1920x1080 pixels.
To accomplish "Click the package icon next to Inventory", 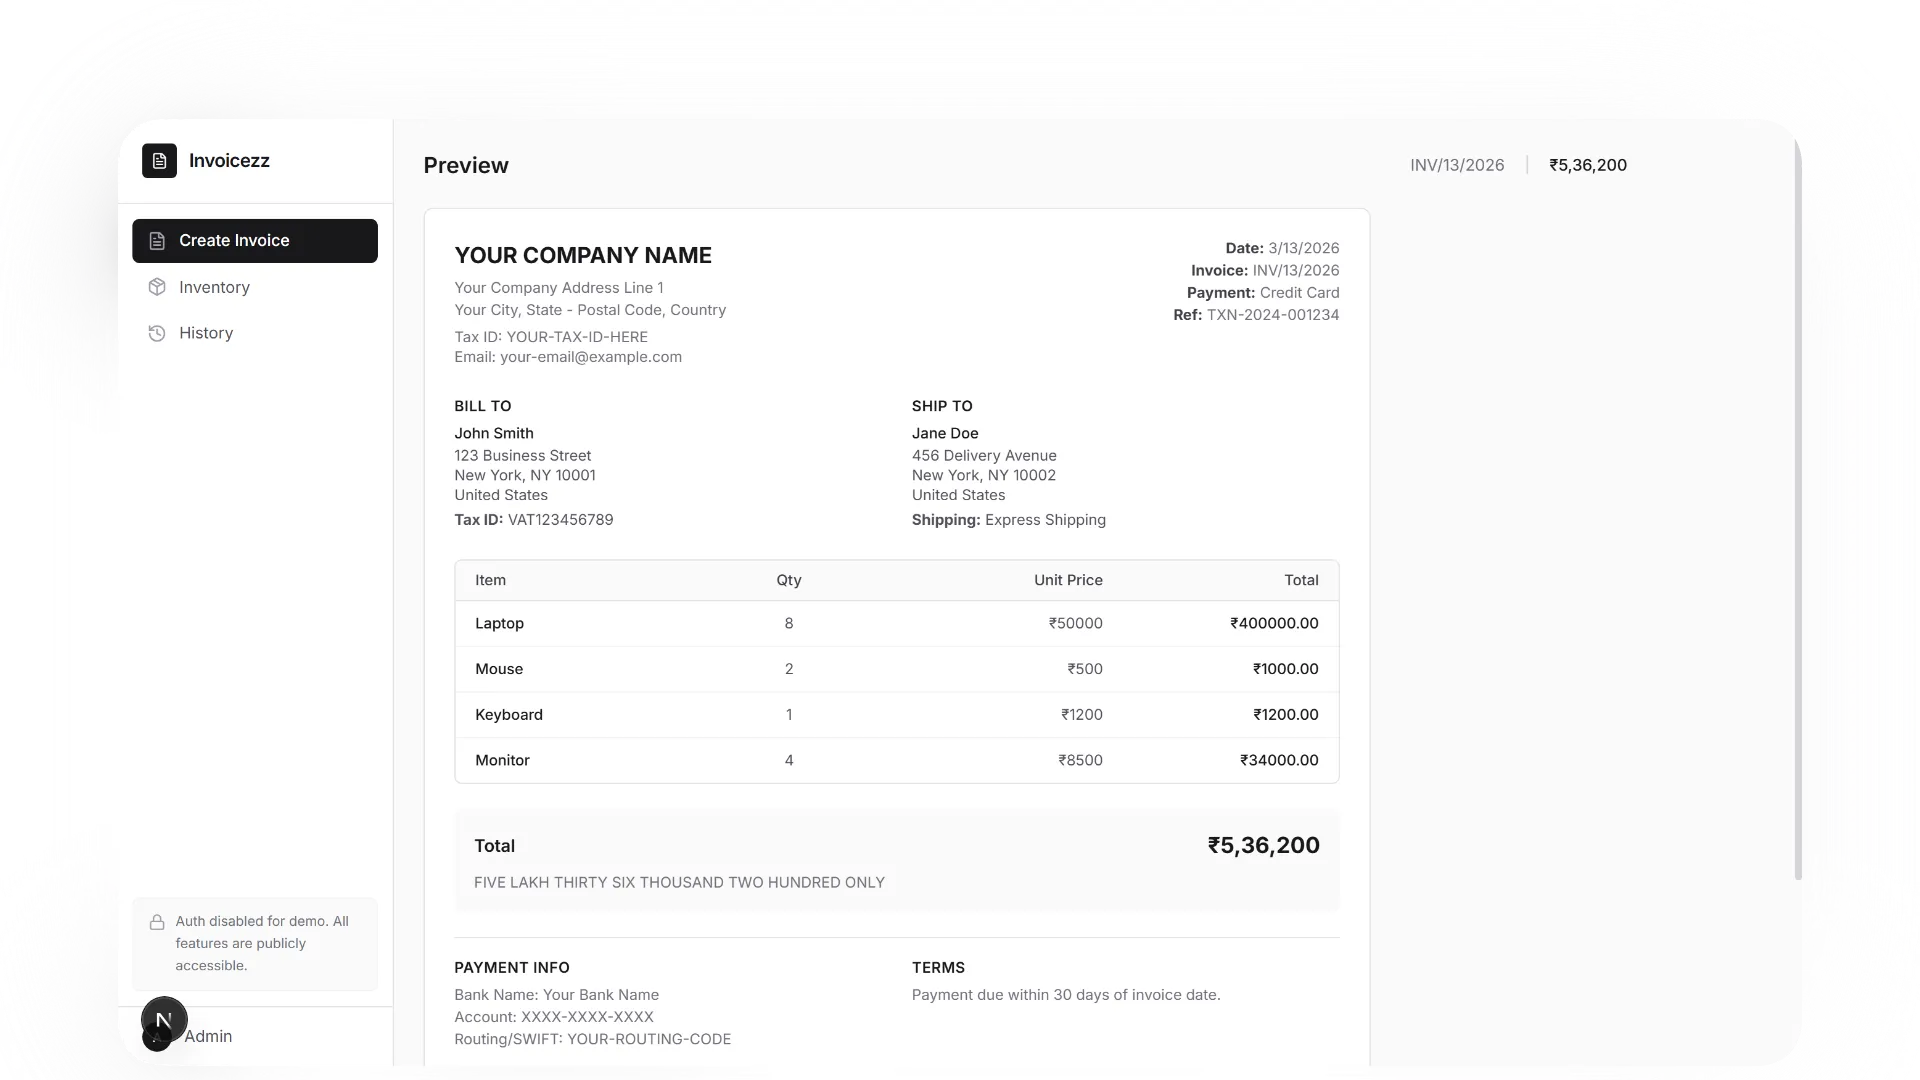I will click(x=157, y=287).
